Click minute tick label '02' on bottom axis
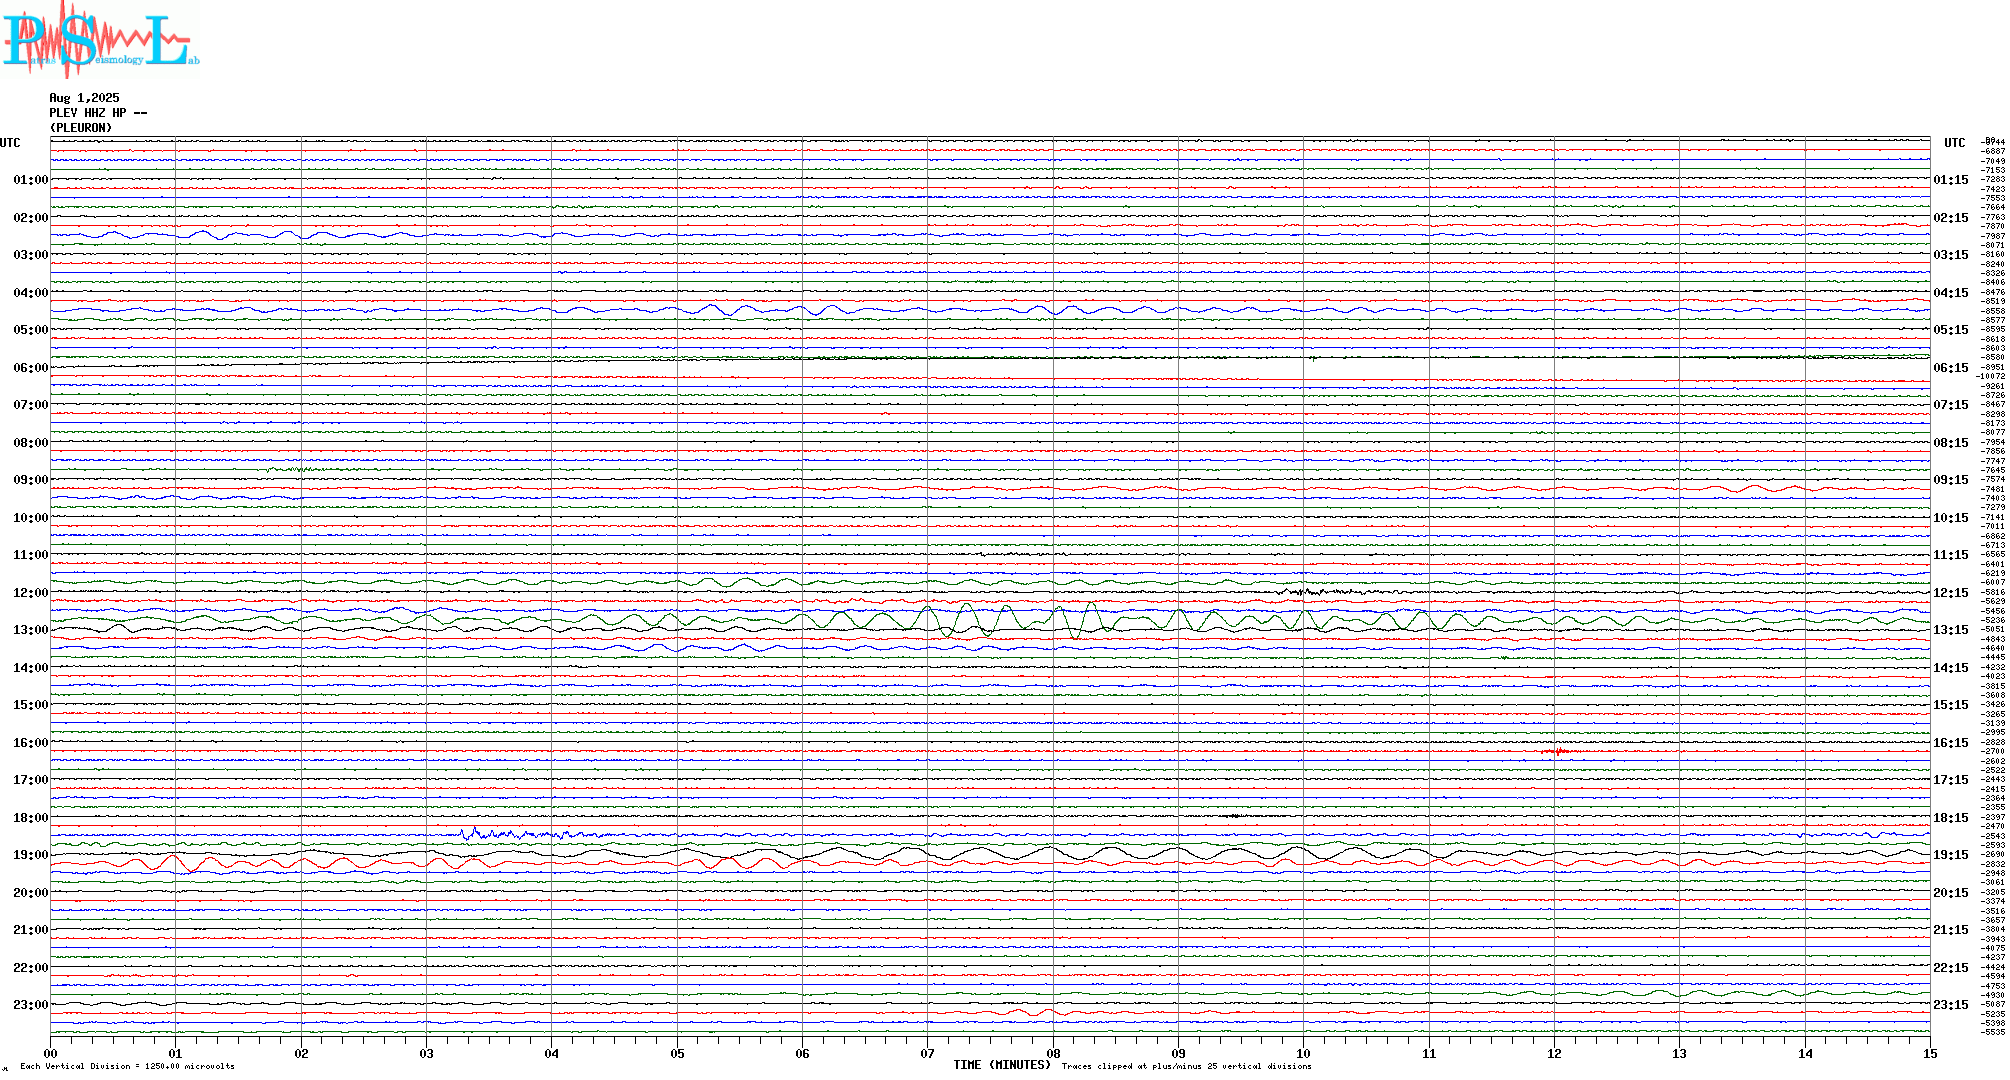 (301, 1053)
